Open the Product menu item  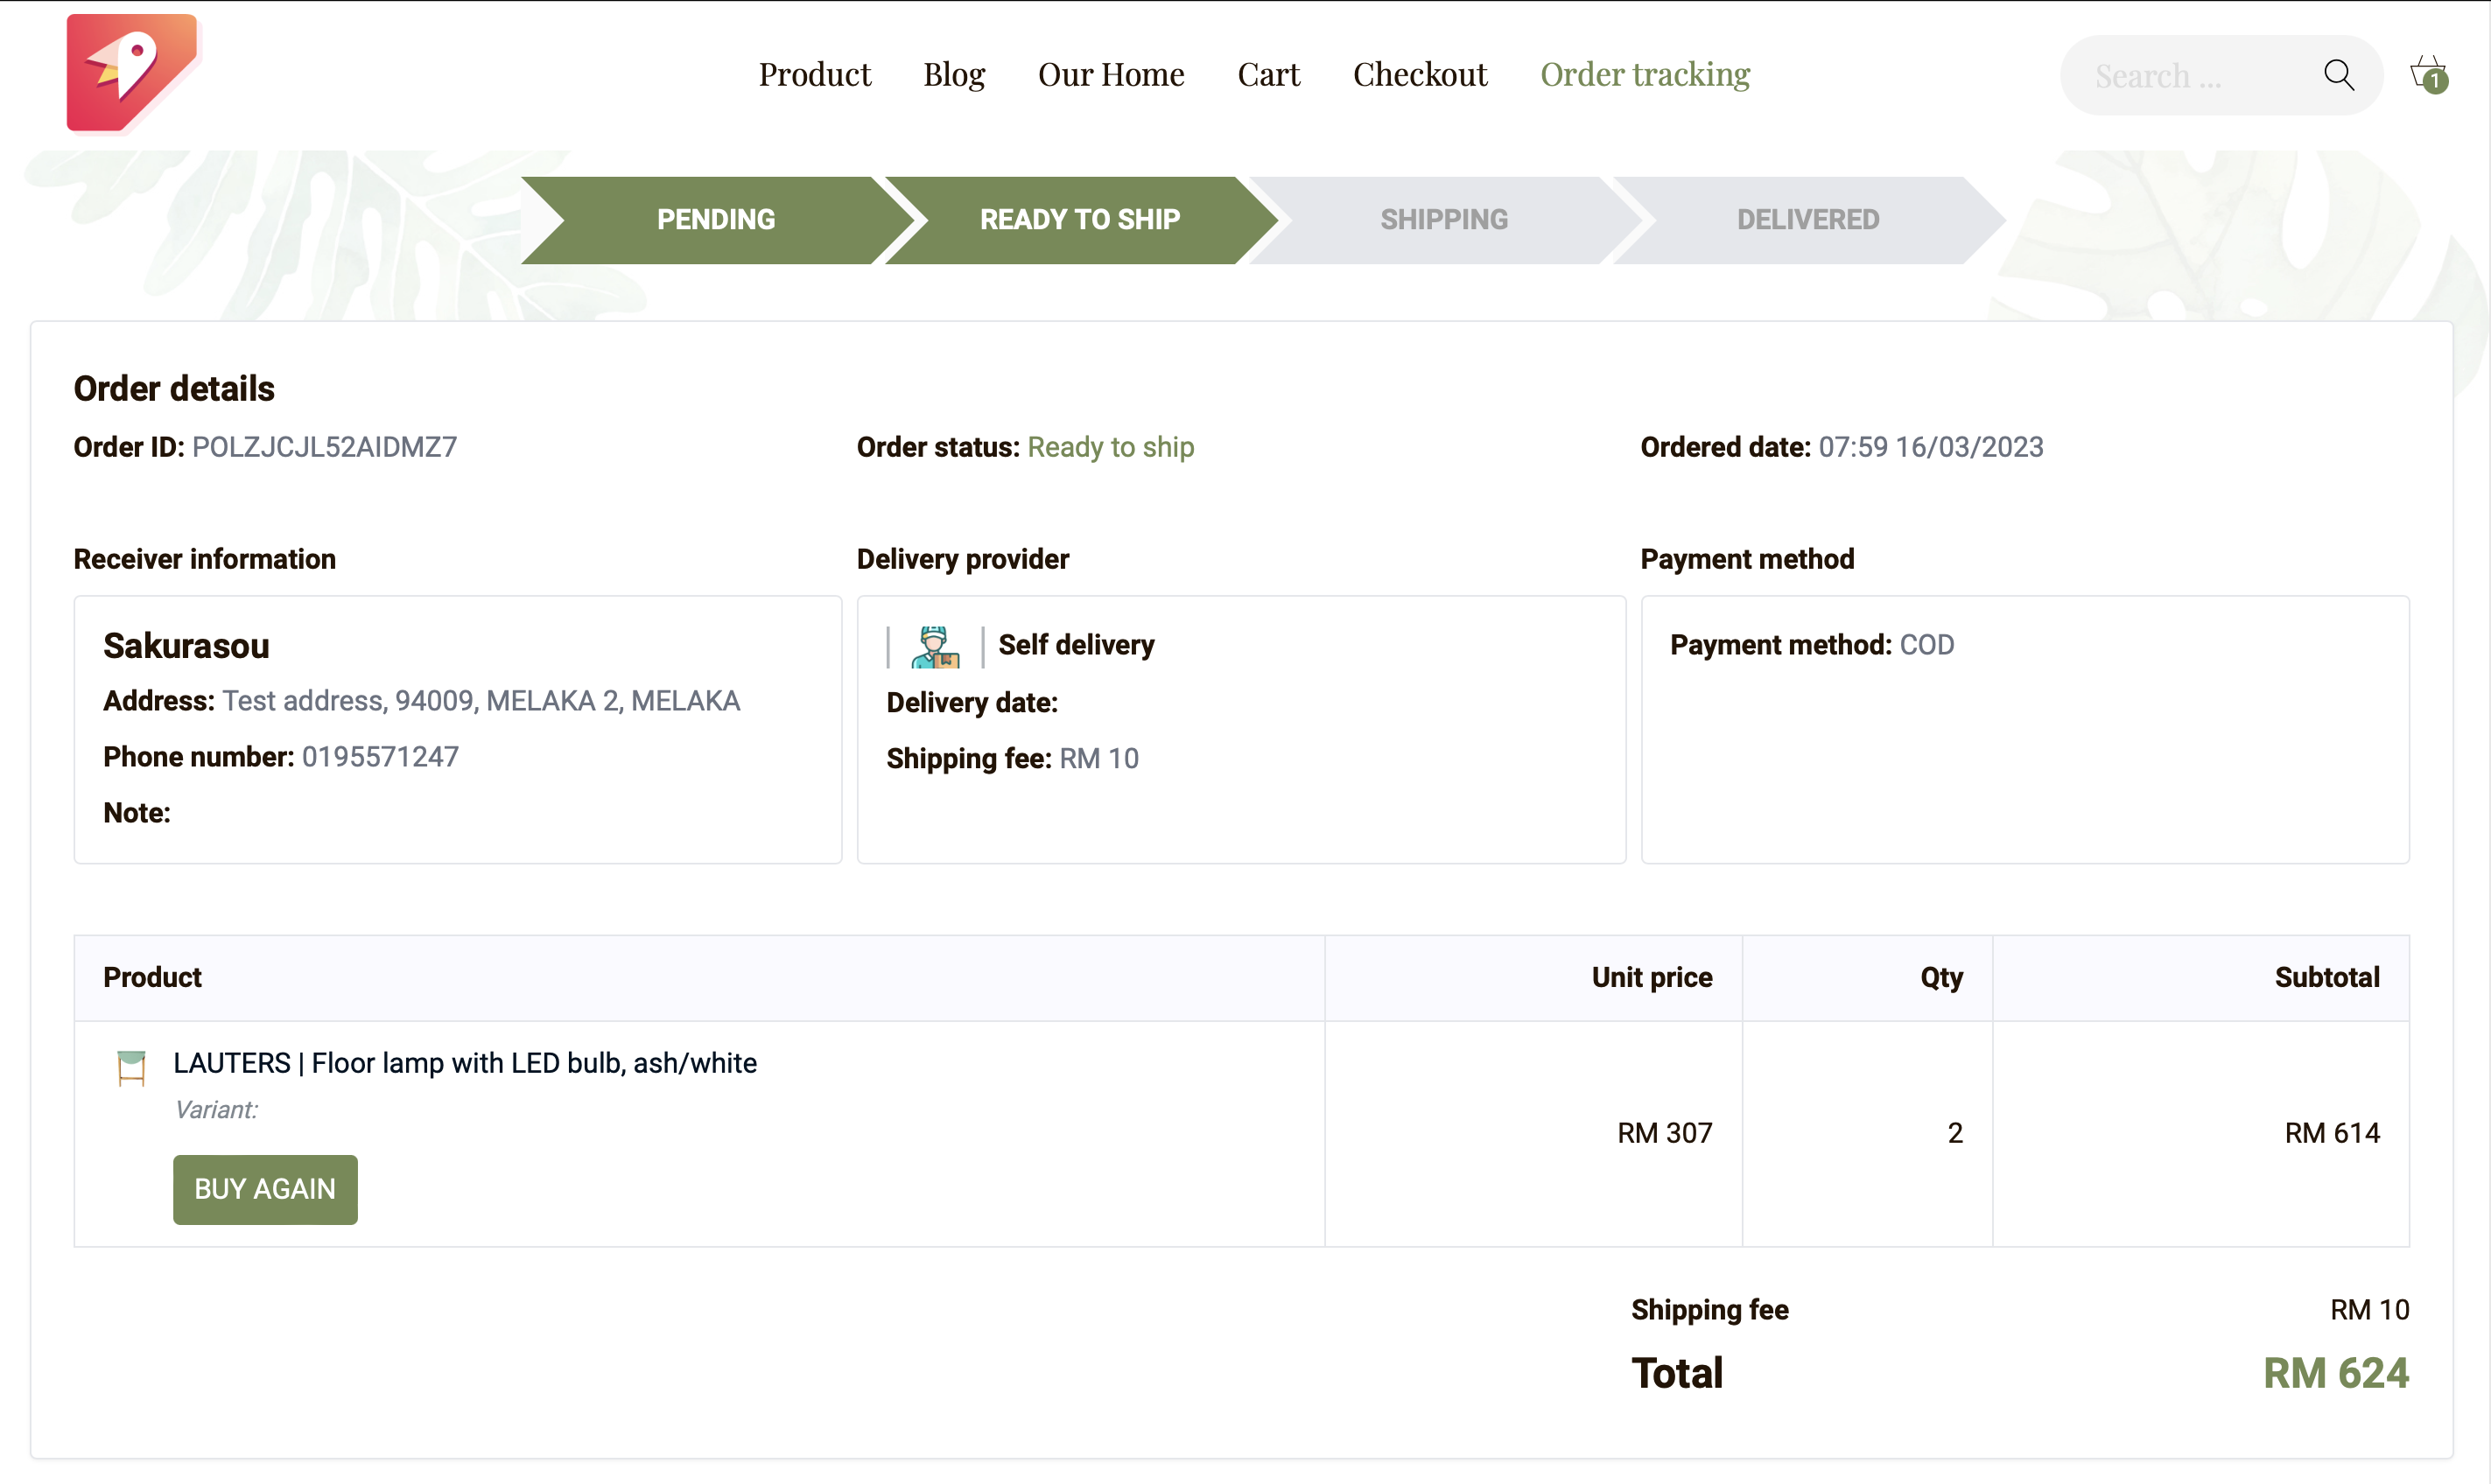click(x=814, y=75)
